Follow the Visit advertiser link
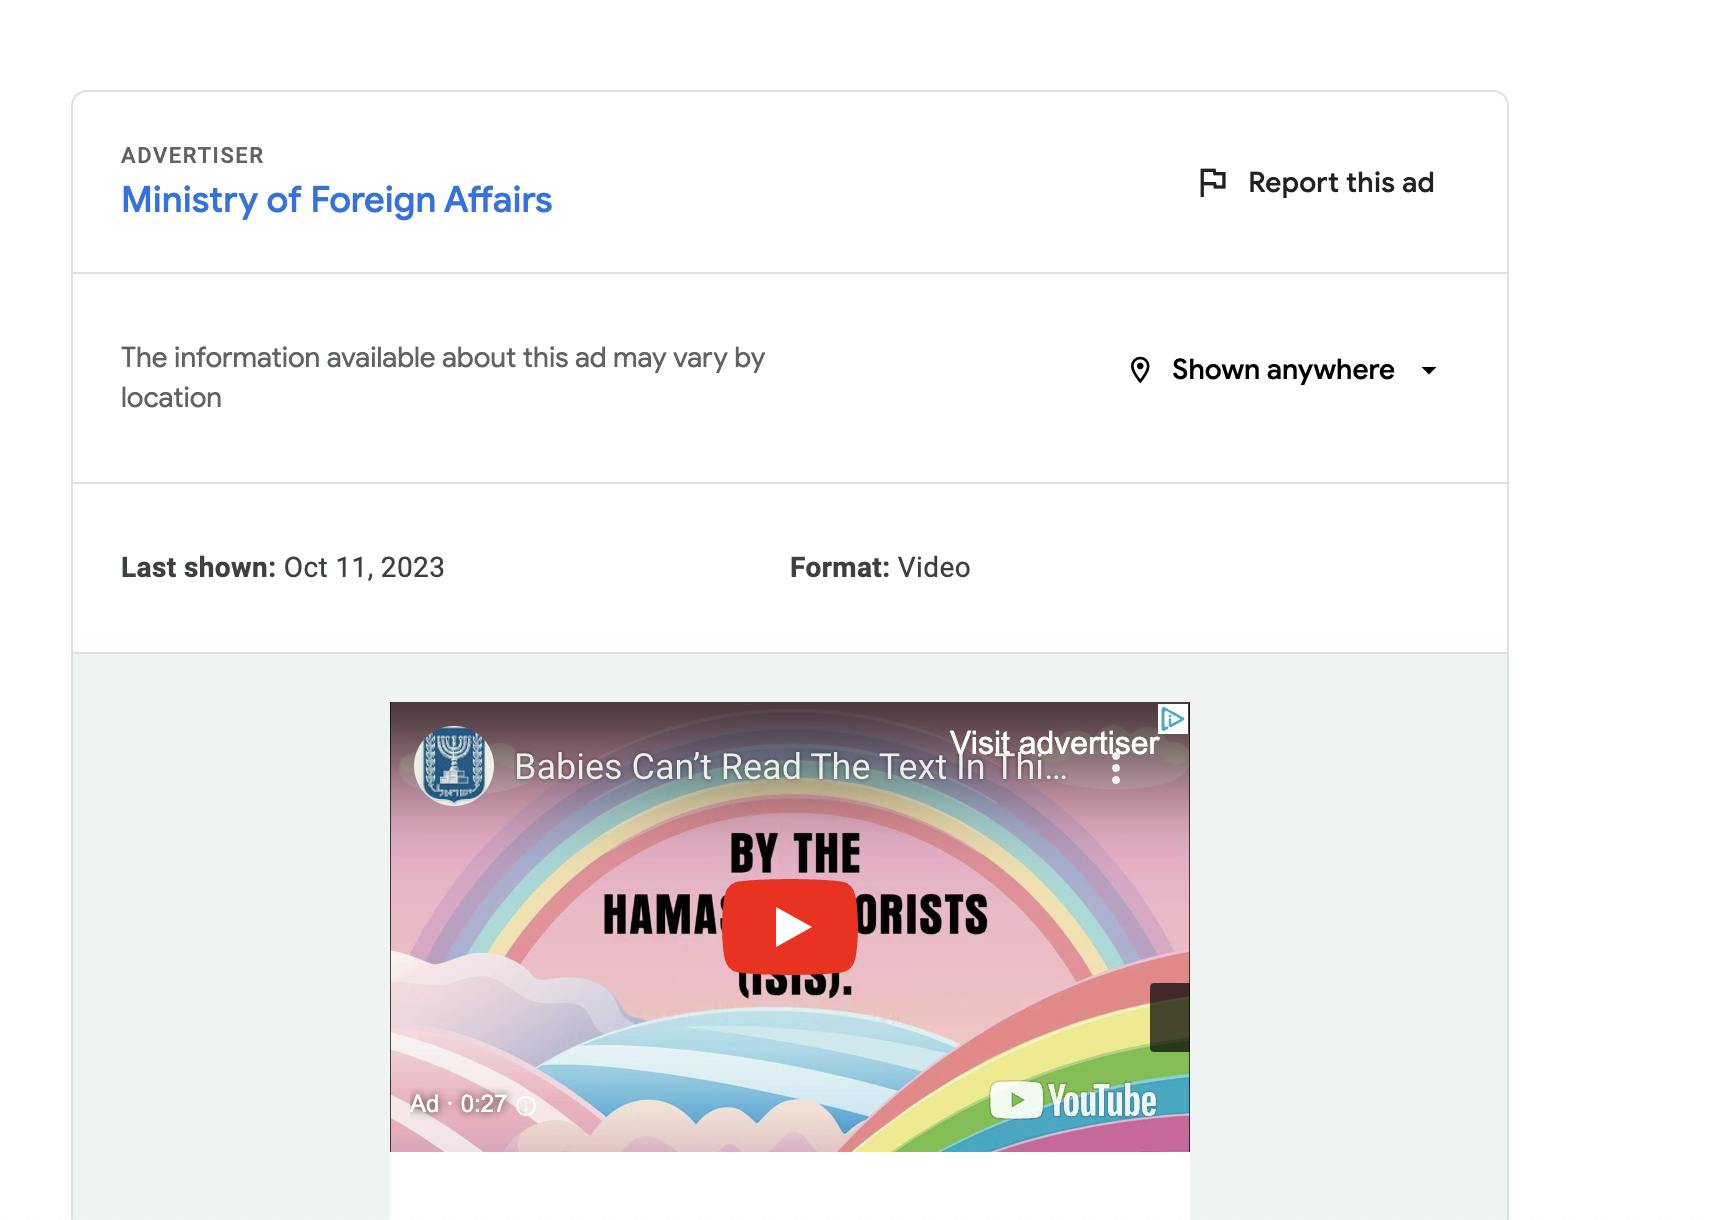 tap(1054, 743)
